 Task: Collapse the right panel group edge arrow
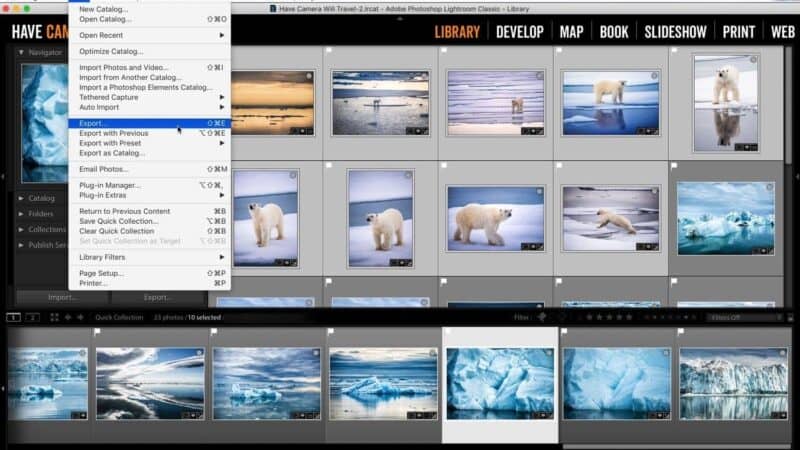pyautogui.click(x=797, y=177)
